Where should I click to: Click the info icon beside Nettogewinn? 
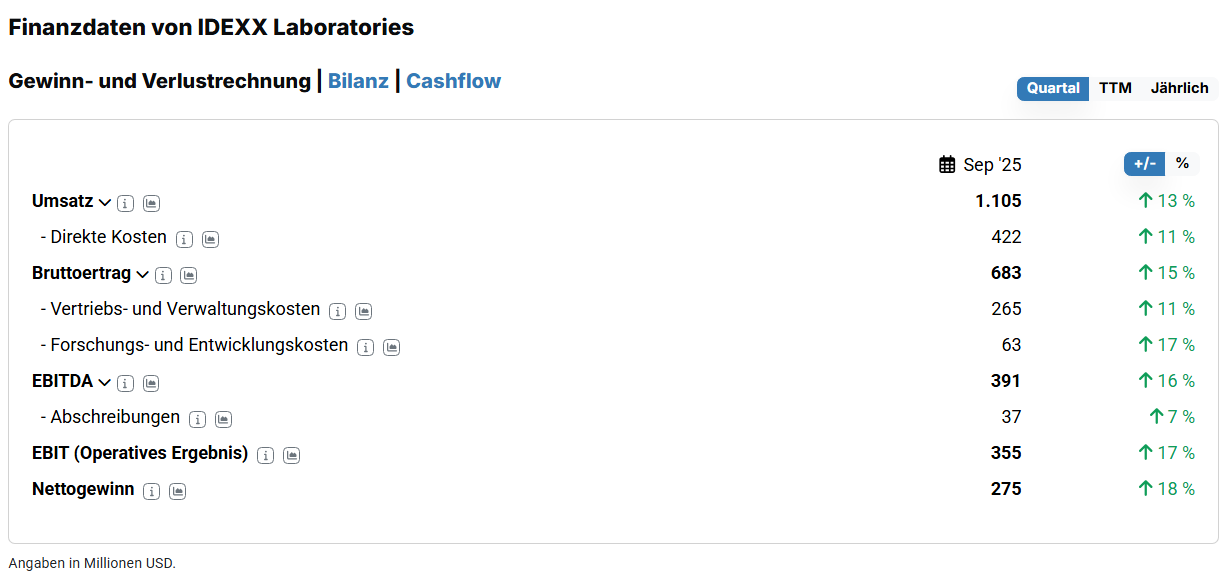(151, 491)
